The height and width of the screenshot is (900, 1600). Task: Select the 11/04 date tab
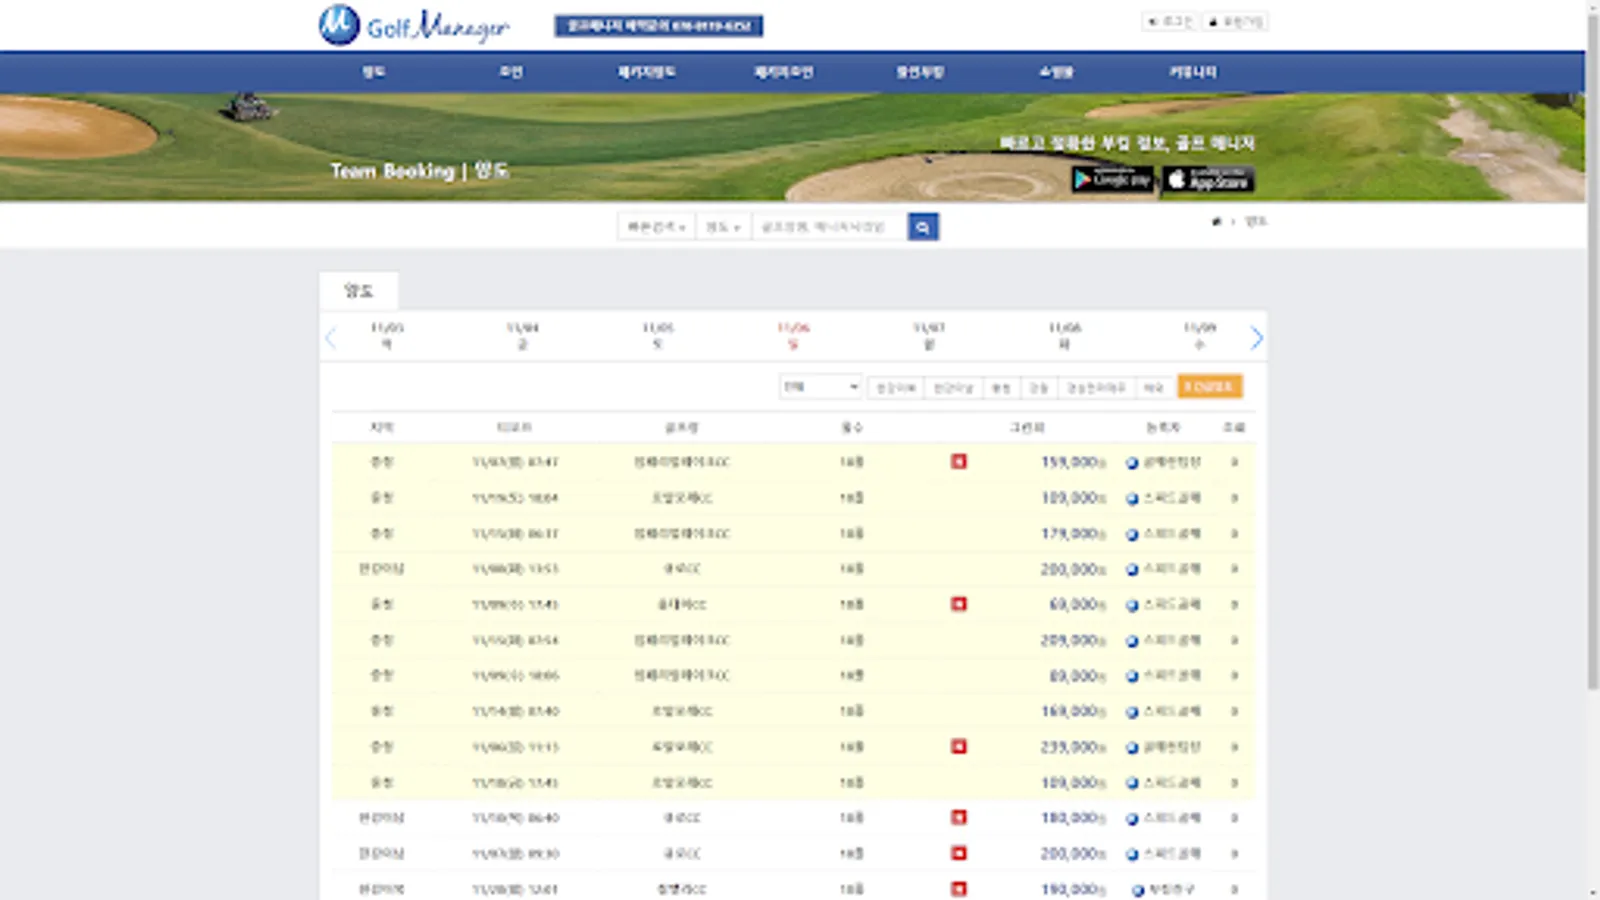(x=522, y=336)
